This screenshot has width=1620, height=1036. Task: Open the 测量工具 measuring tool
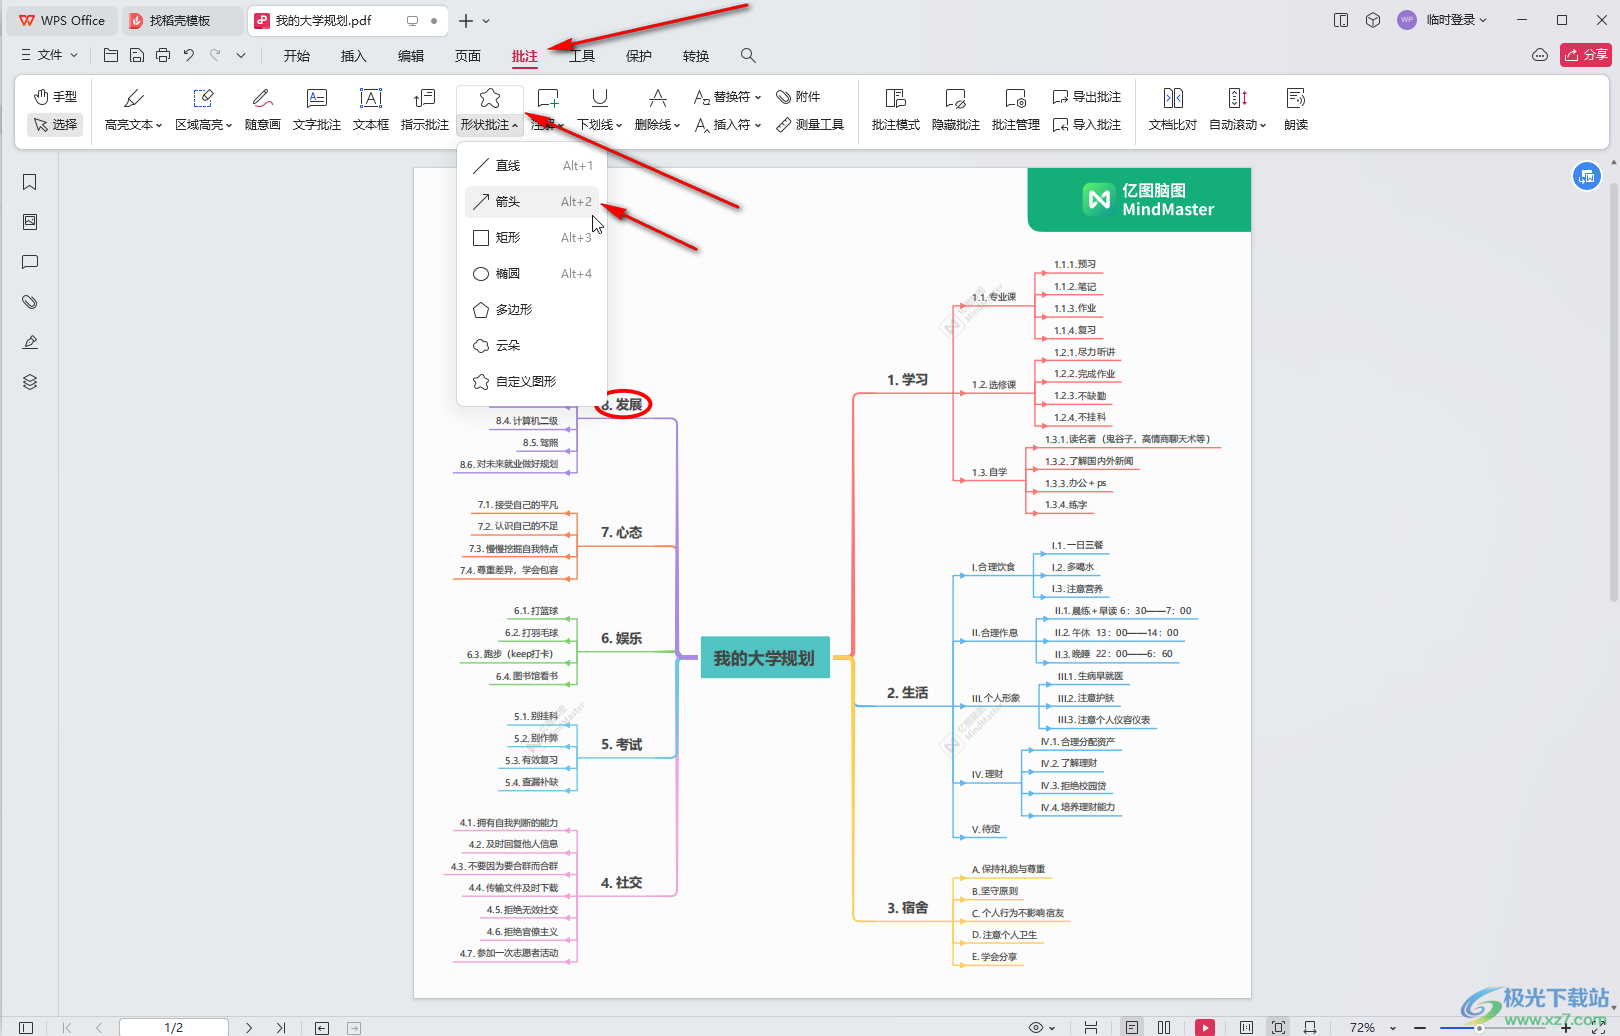pos(810,124)
